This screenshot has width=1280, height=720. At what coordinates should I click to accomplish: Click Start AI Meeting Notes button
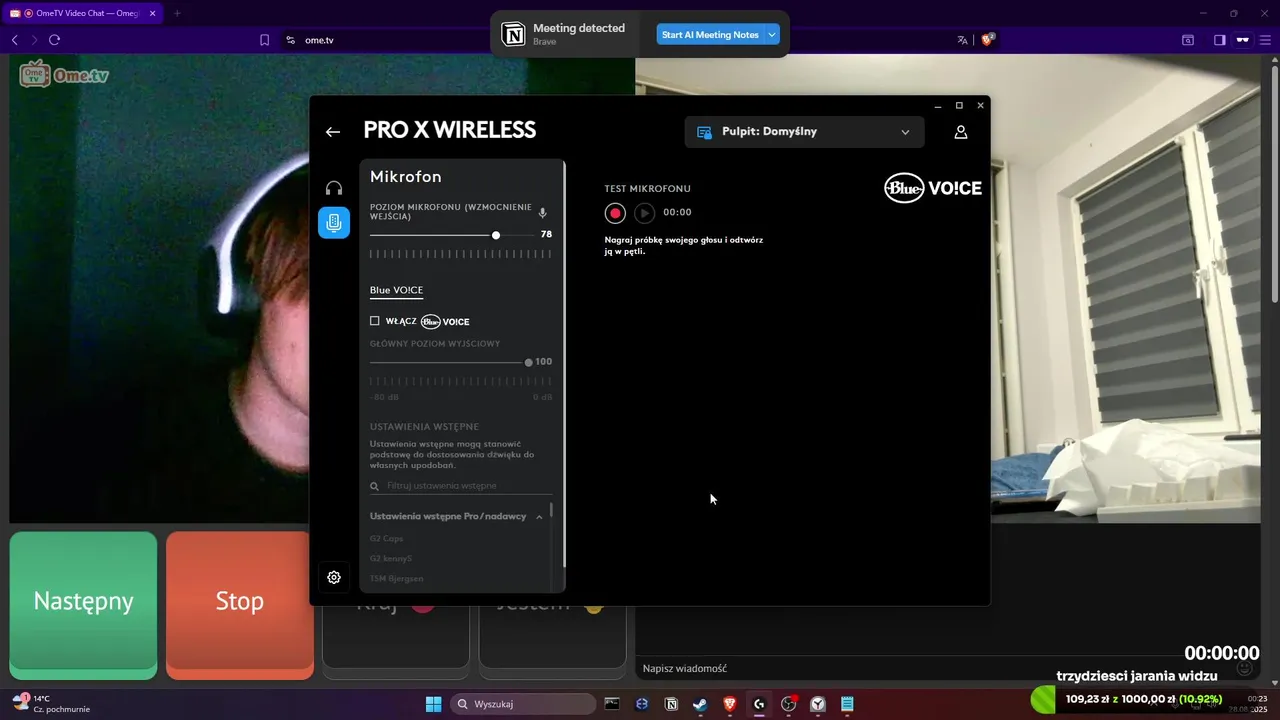(710, 35)
